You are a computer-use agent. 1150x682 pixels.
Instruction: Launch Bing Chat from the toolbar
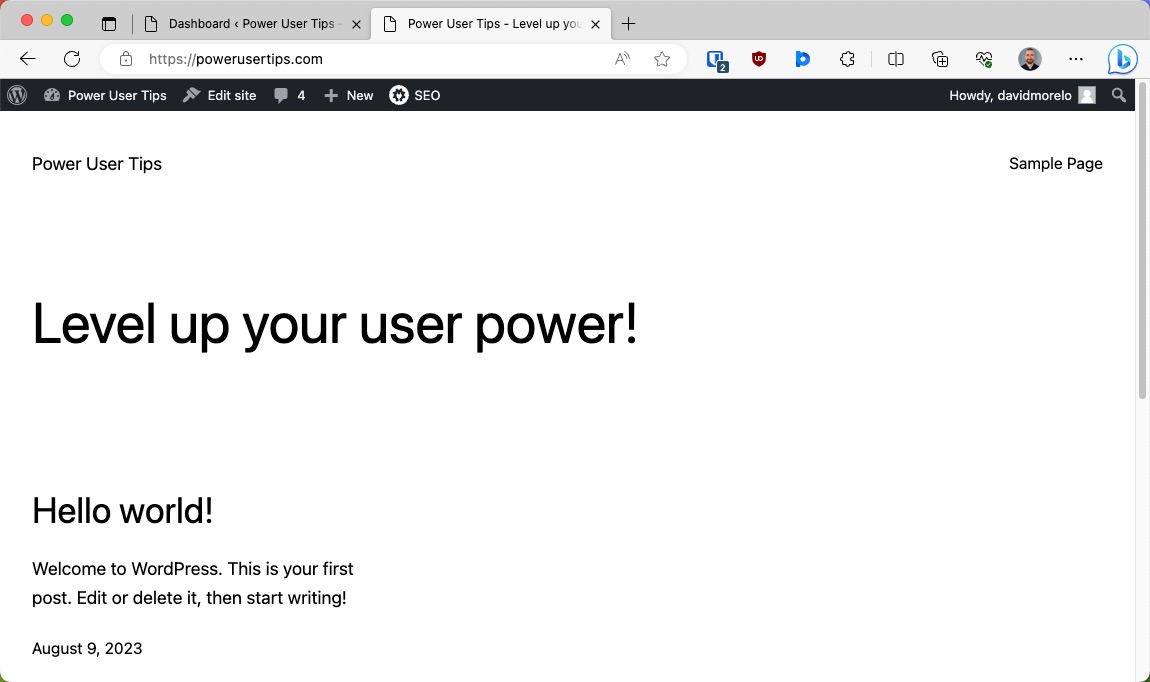(1122, 59)
